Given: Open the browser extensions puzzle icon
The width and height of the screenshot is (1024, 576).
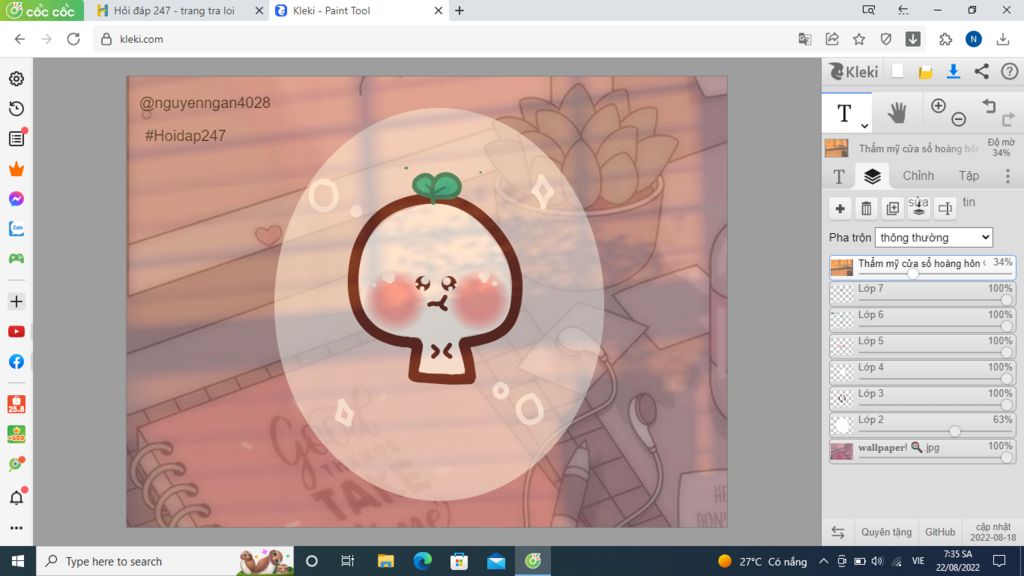Looking at the screenshot, I should pos(945,39).
